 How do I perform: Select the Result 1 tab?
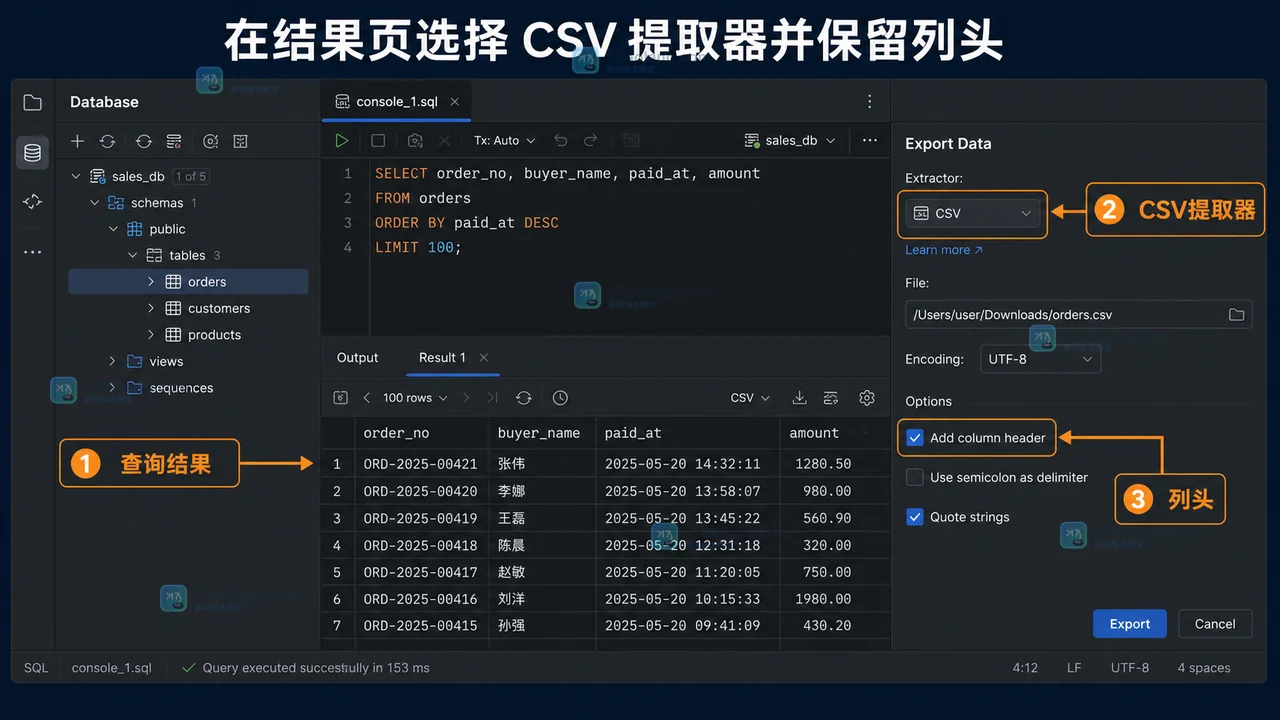pyautogui.click(x=442, y=358)
